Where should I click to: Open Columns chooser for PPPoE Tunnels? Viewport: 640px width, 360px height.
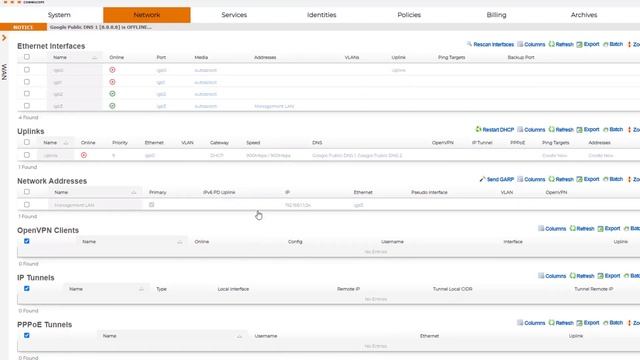point(531,323)
